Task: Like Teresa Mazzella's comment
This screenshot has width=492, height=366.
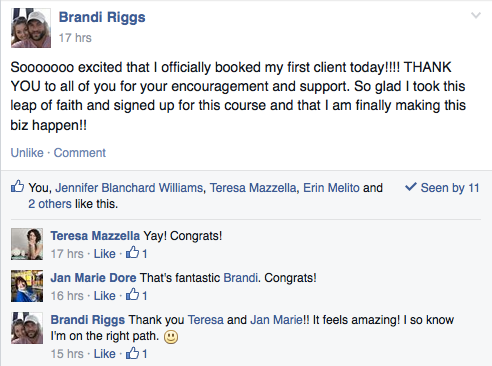Action: (104, 254)
